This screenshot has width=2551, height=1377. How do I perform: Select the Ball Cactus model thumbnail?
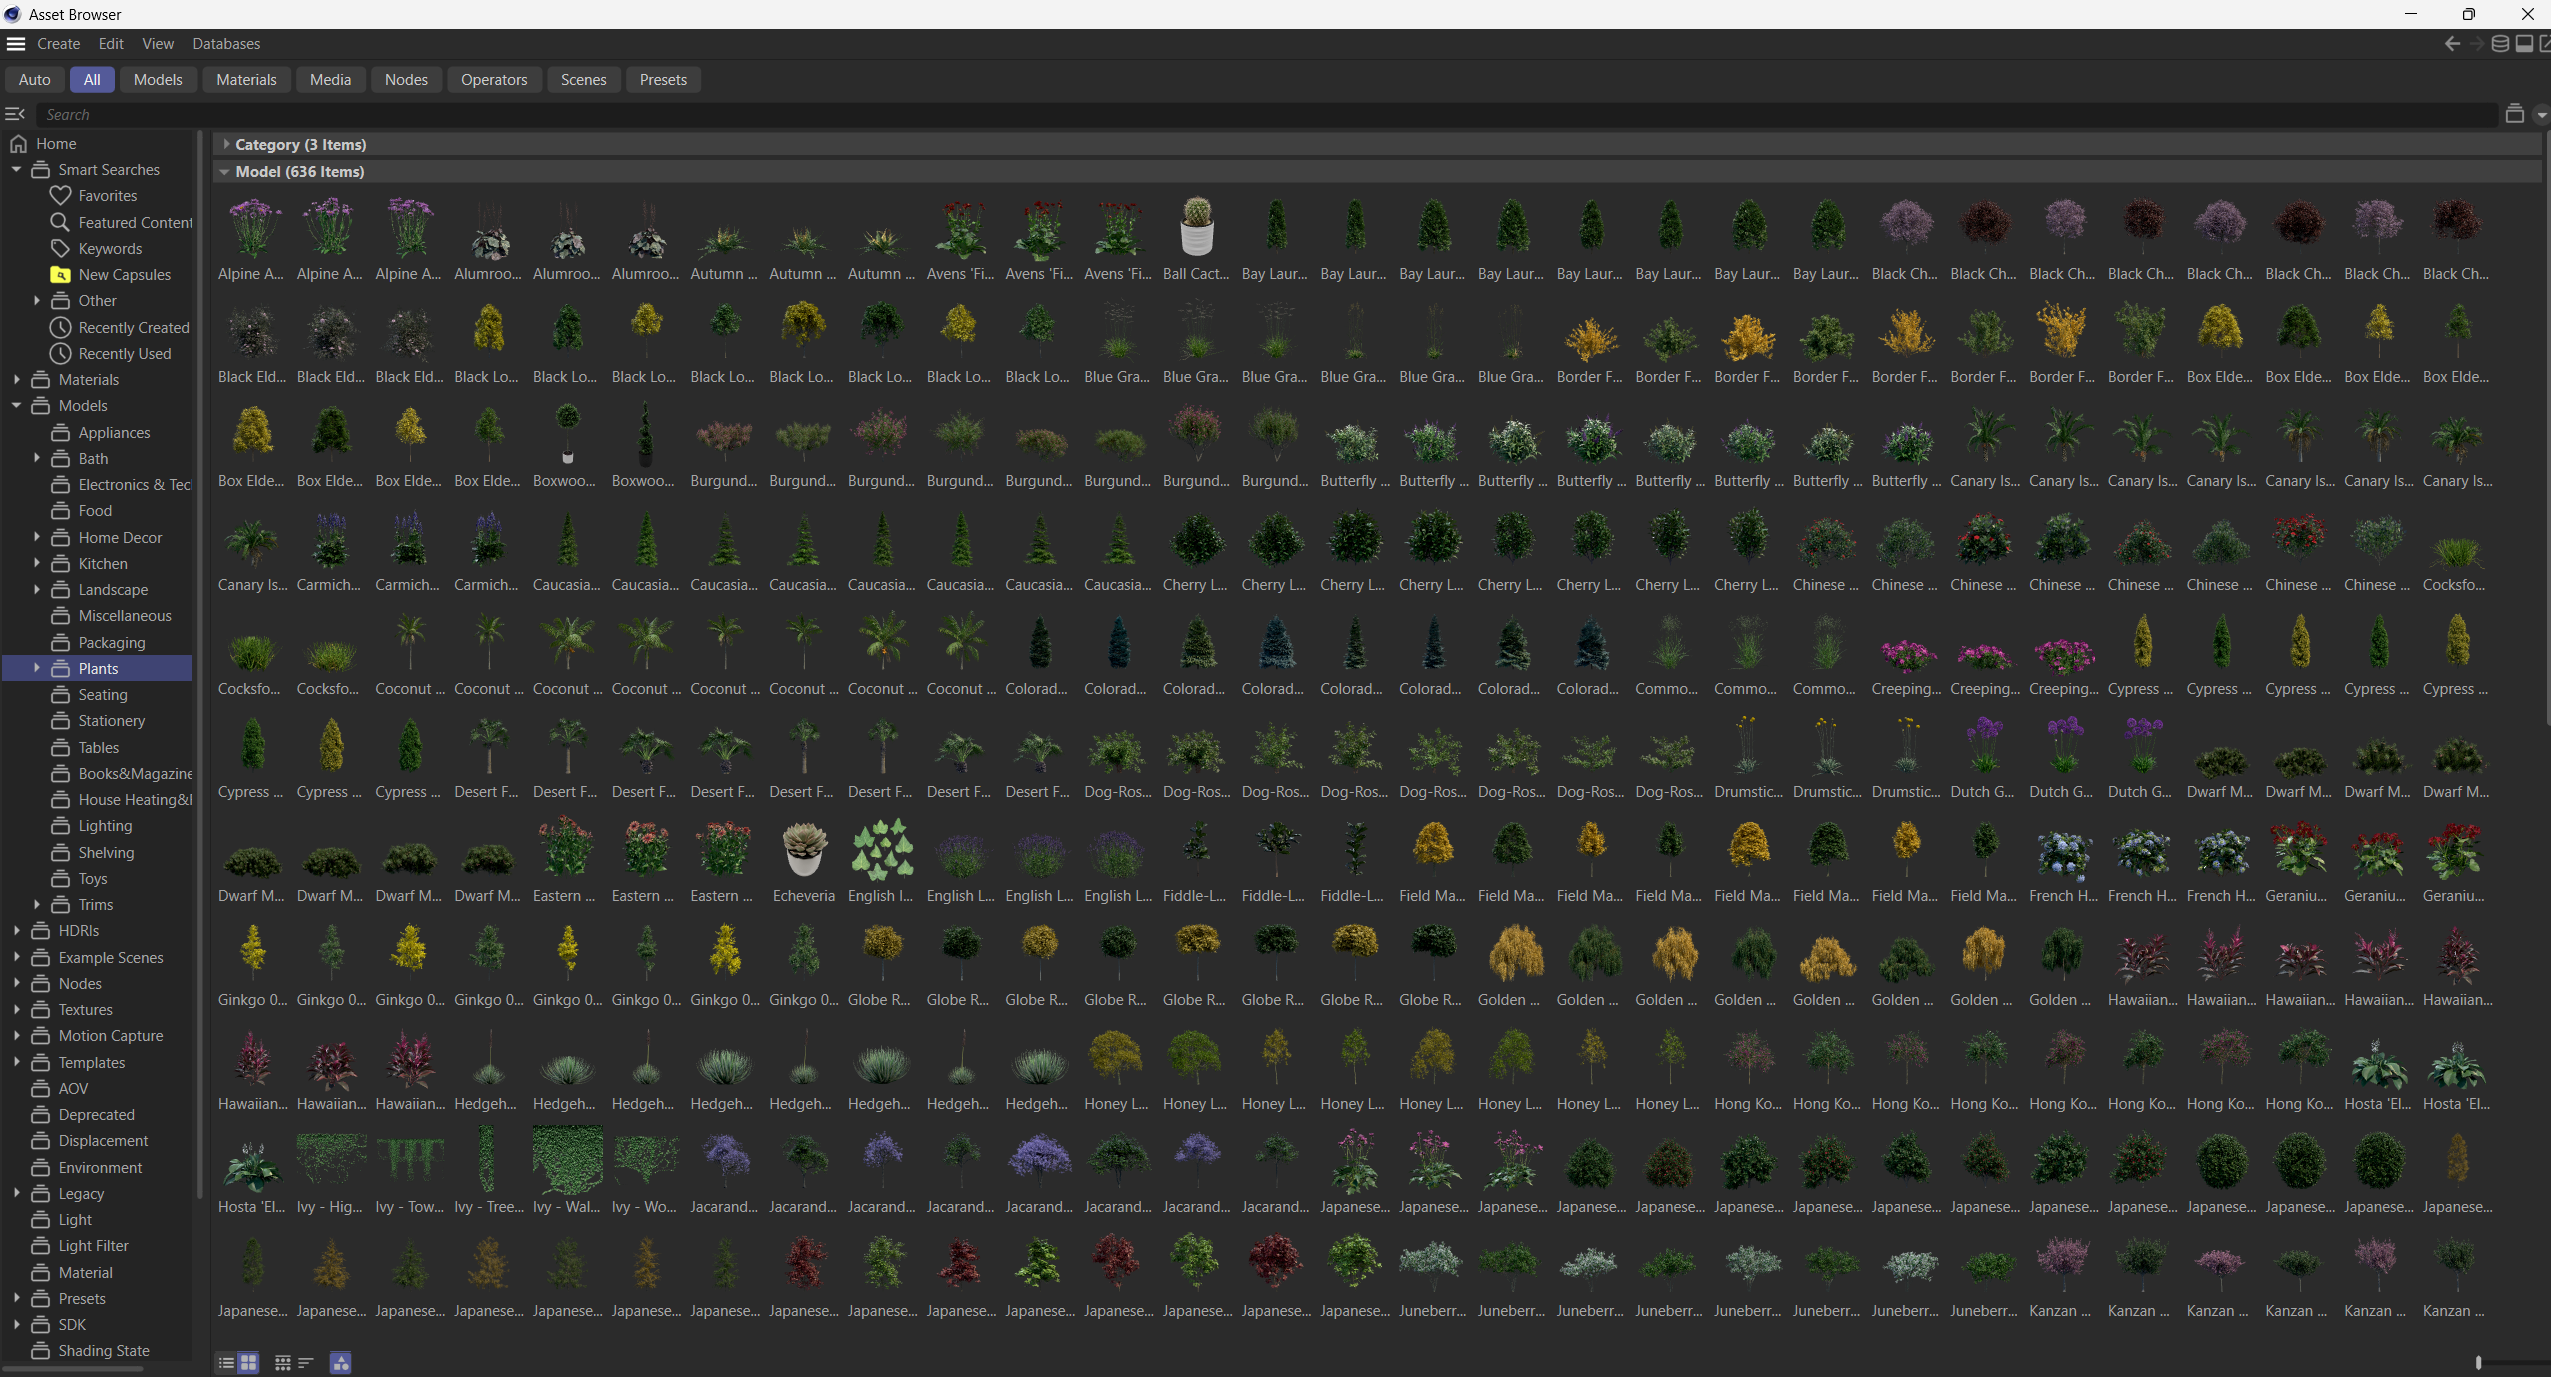pos(1196,229)
